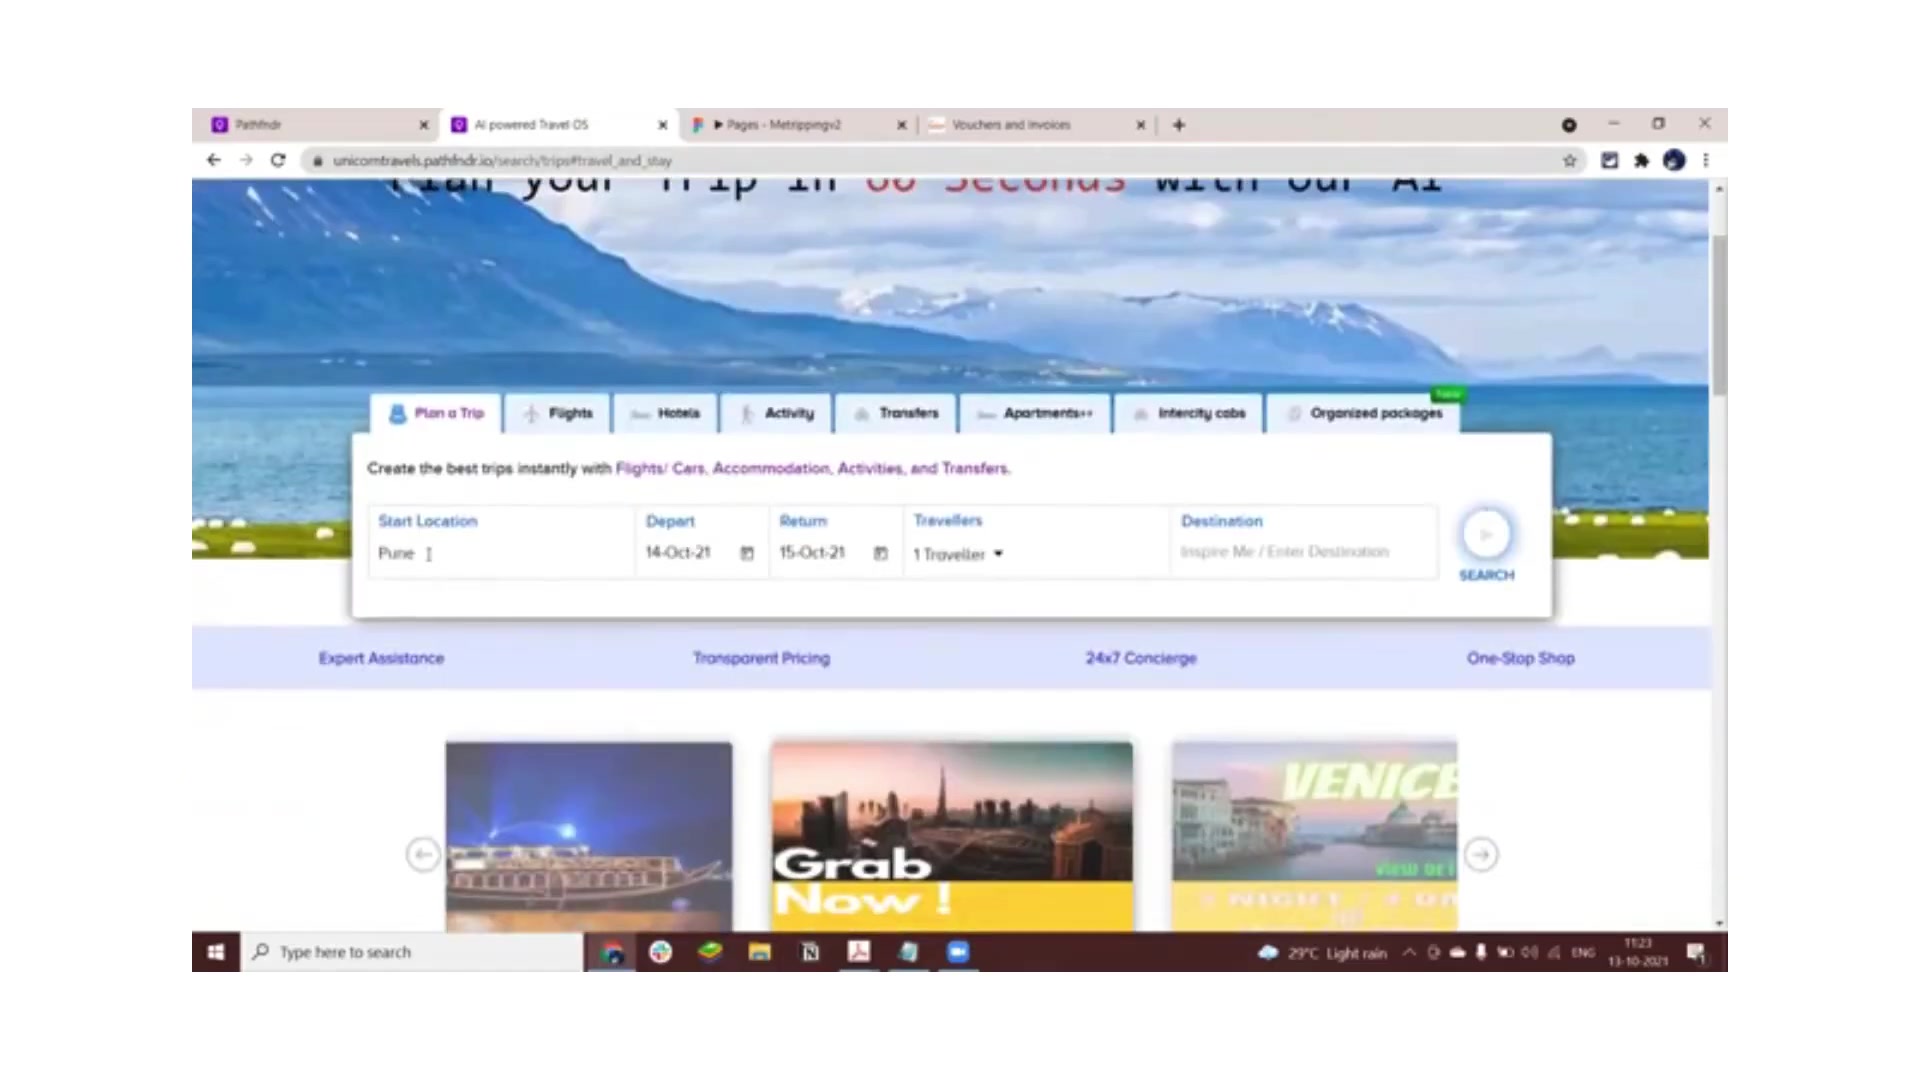
Task: Open the Grab Now promo card
Action: [x=952, y=836]
